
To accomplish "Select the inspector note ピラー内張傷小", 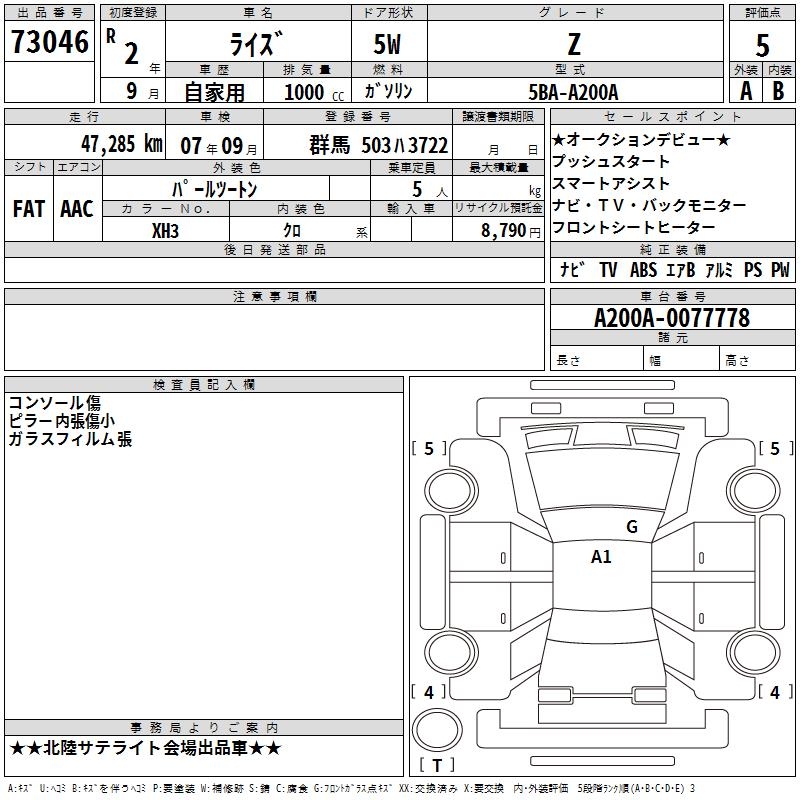I will tap(62, 421).
